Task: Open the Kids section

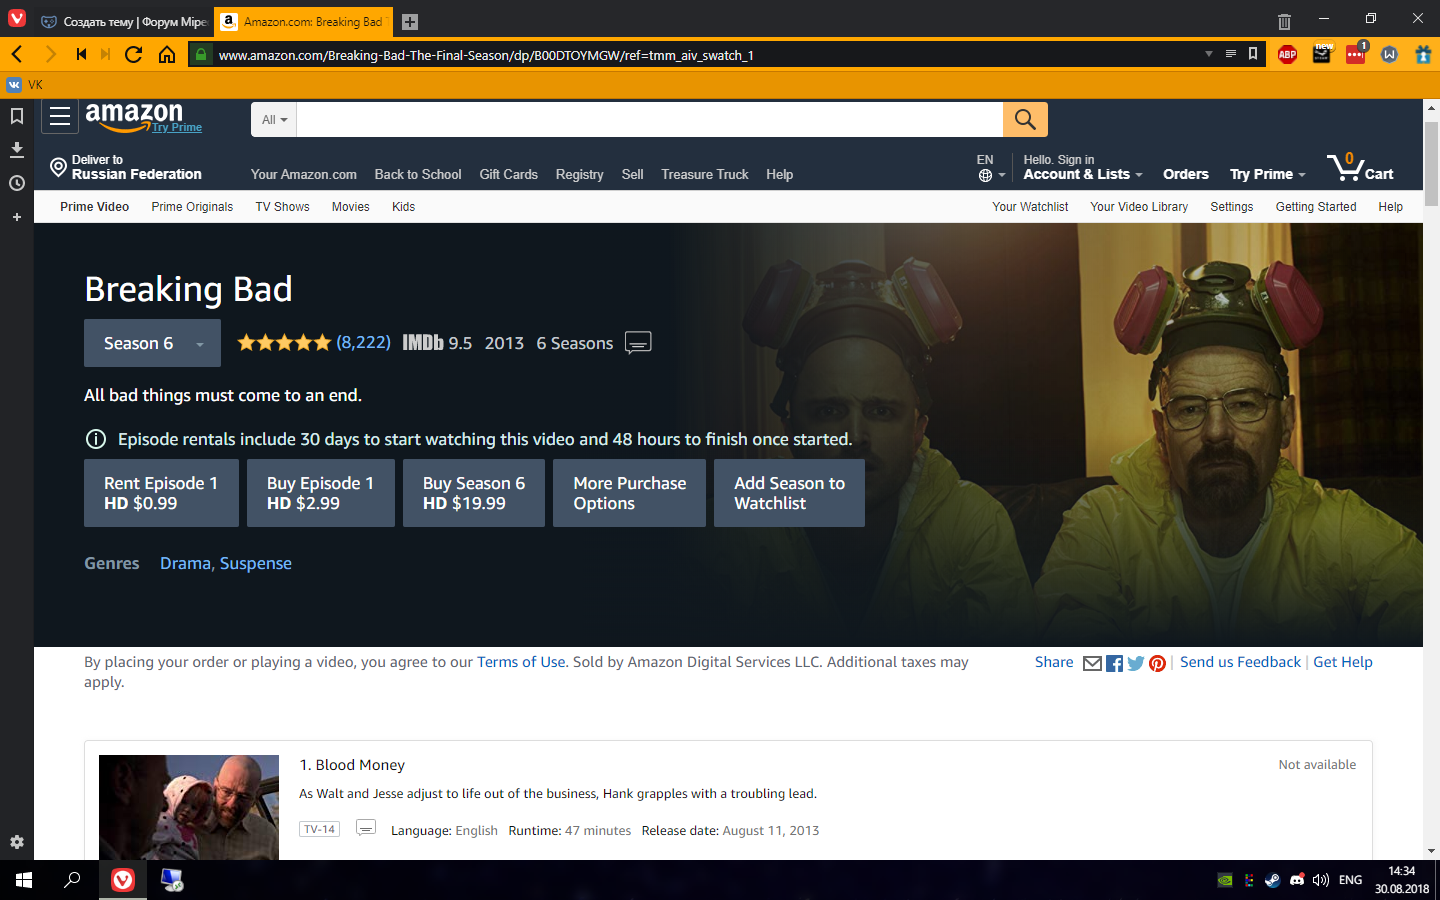Action: tap(404, 207)
